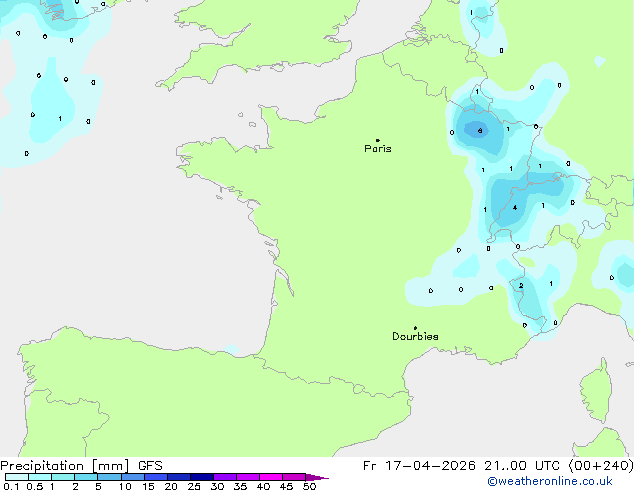634x490 pixels.
Task: Click the Paris location dot marker
Action: [378, 140]
